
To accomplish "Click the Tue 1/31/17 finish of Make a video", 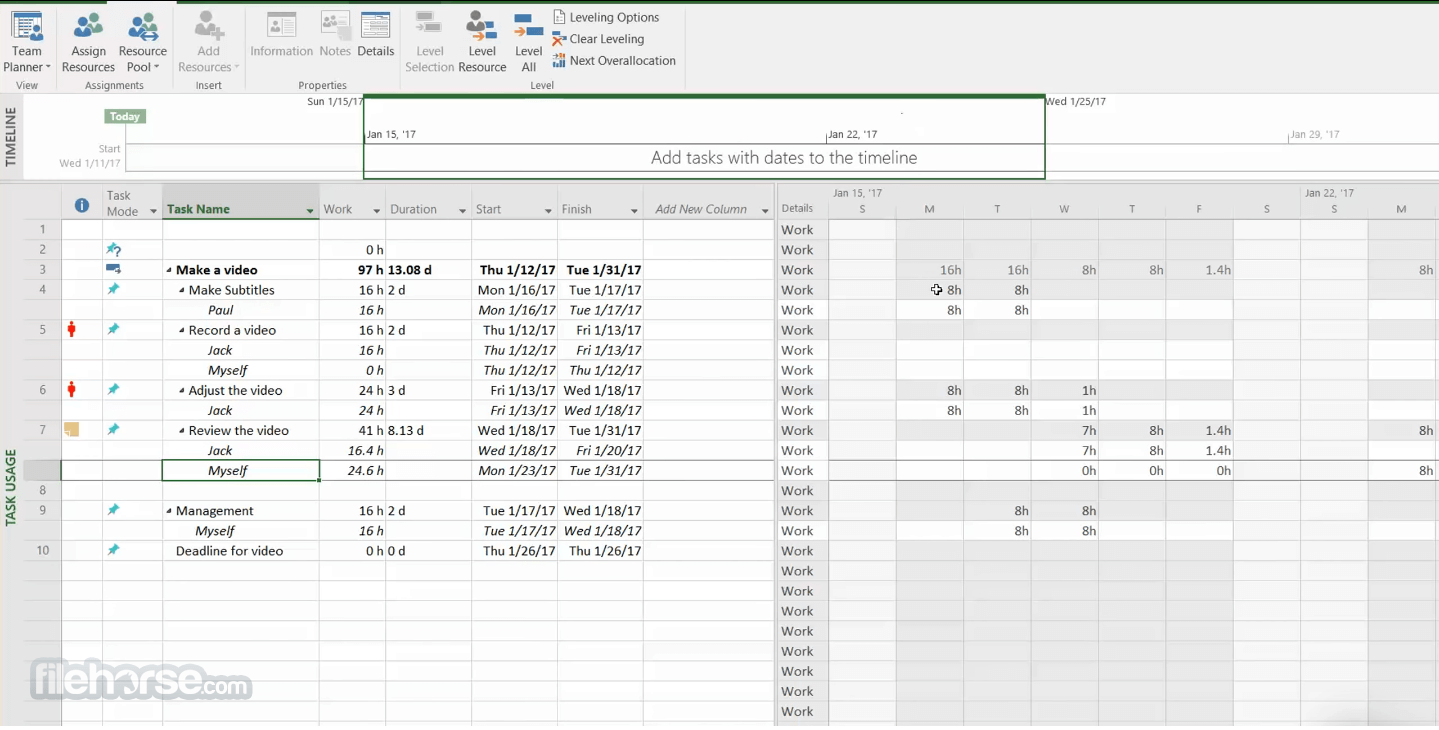I will point(600,270).
